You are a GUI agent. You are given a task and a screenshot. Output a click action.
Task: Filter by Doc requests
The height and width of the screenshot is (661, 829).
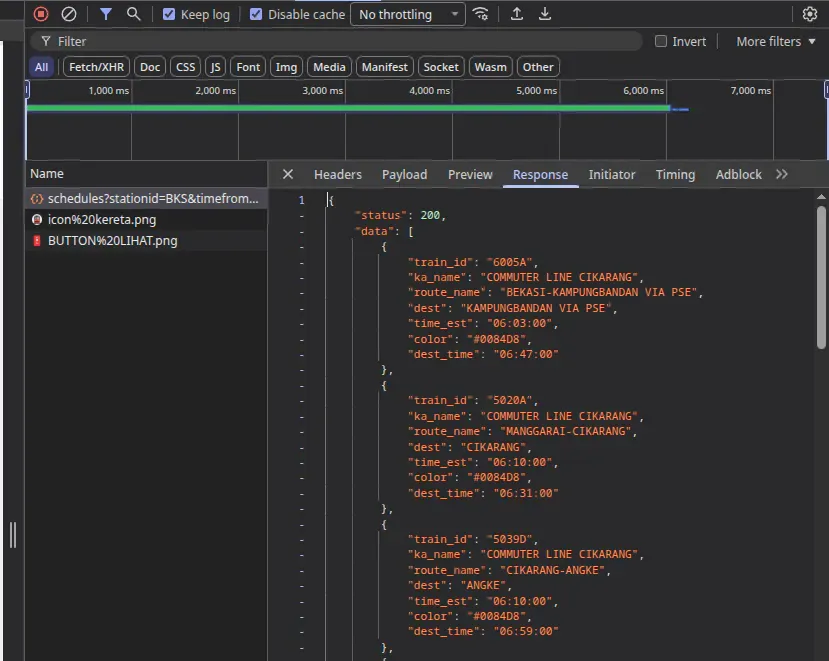(150, 67)
